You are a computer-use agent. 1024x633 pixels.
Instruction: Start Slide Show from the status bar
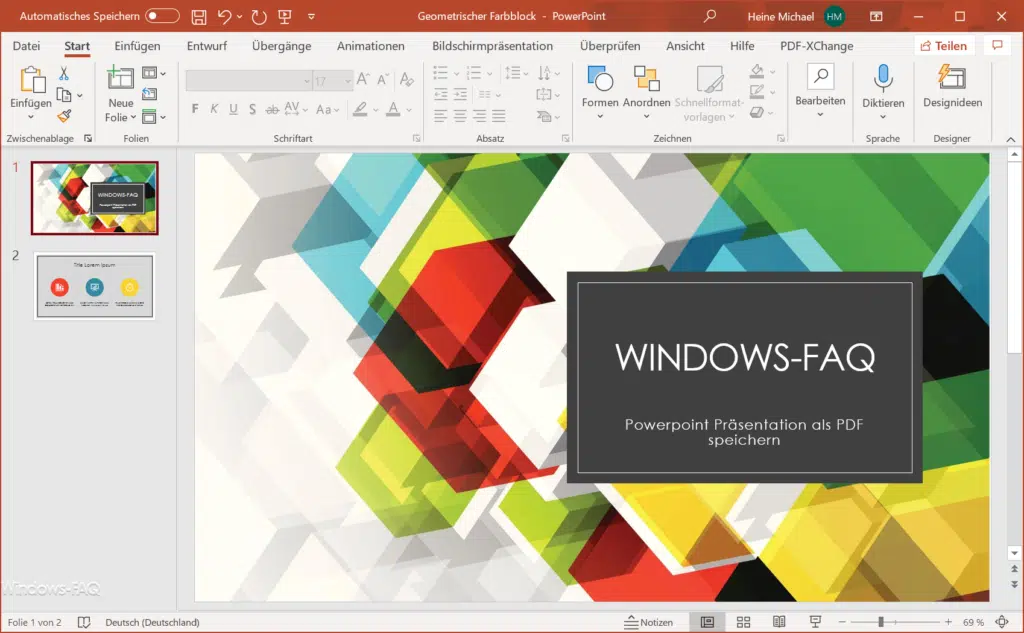click(x=815, y=620)
